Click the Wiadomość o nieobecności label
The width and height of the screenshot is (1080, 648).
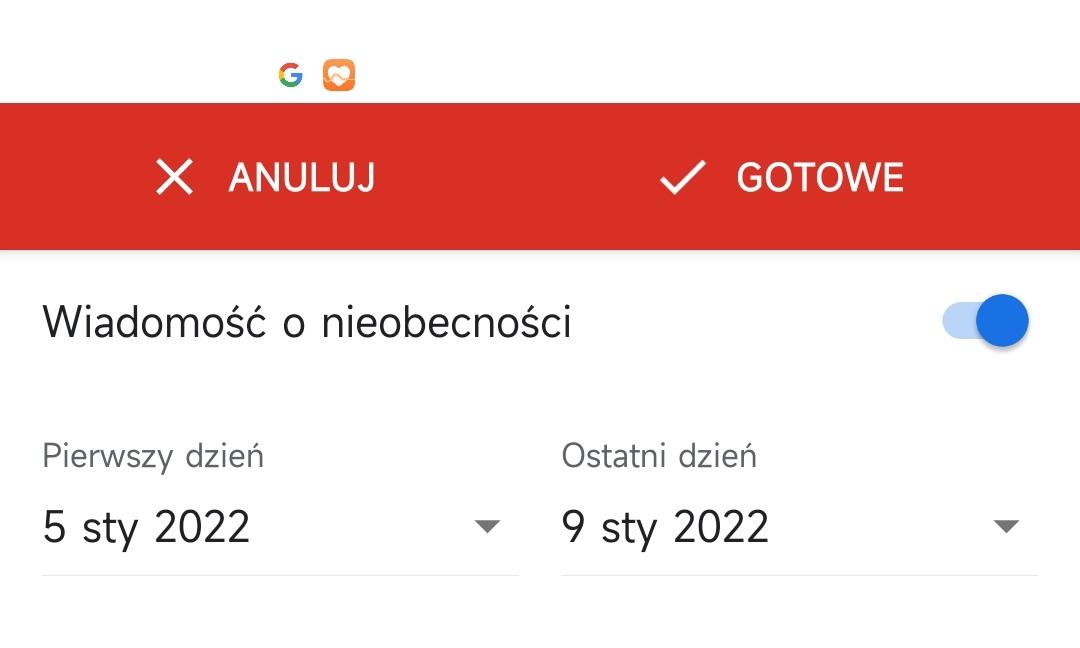[307, 322]
